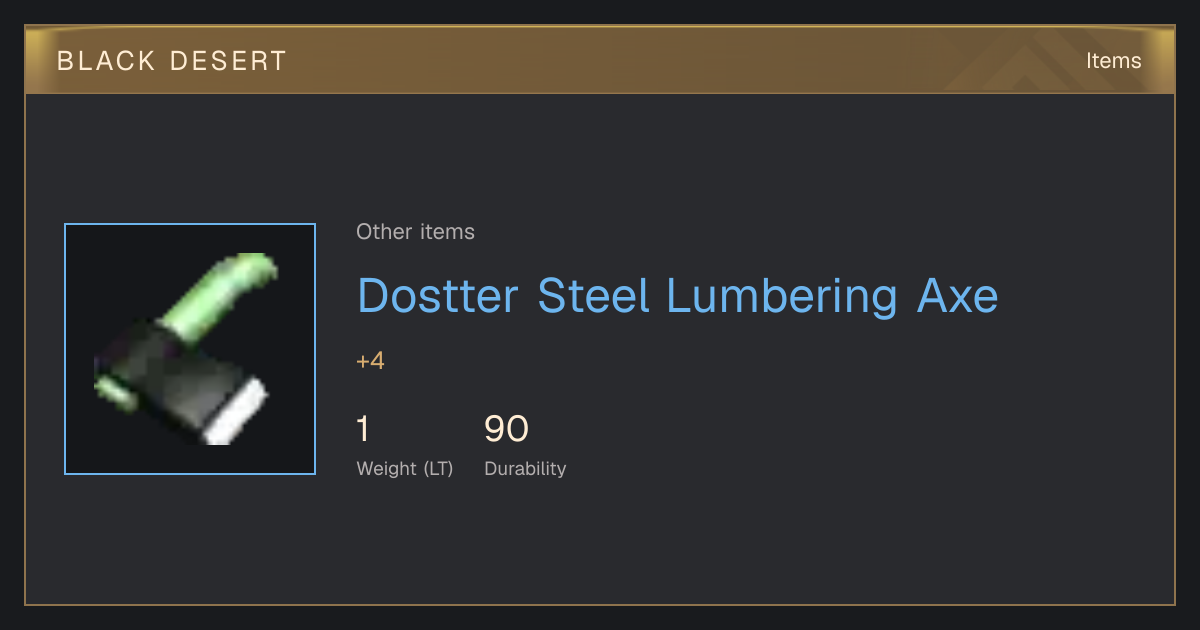
Task: Click the word "DESERT" in the header
Action: tap(228, 61)
